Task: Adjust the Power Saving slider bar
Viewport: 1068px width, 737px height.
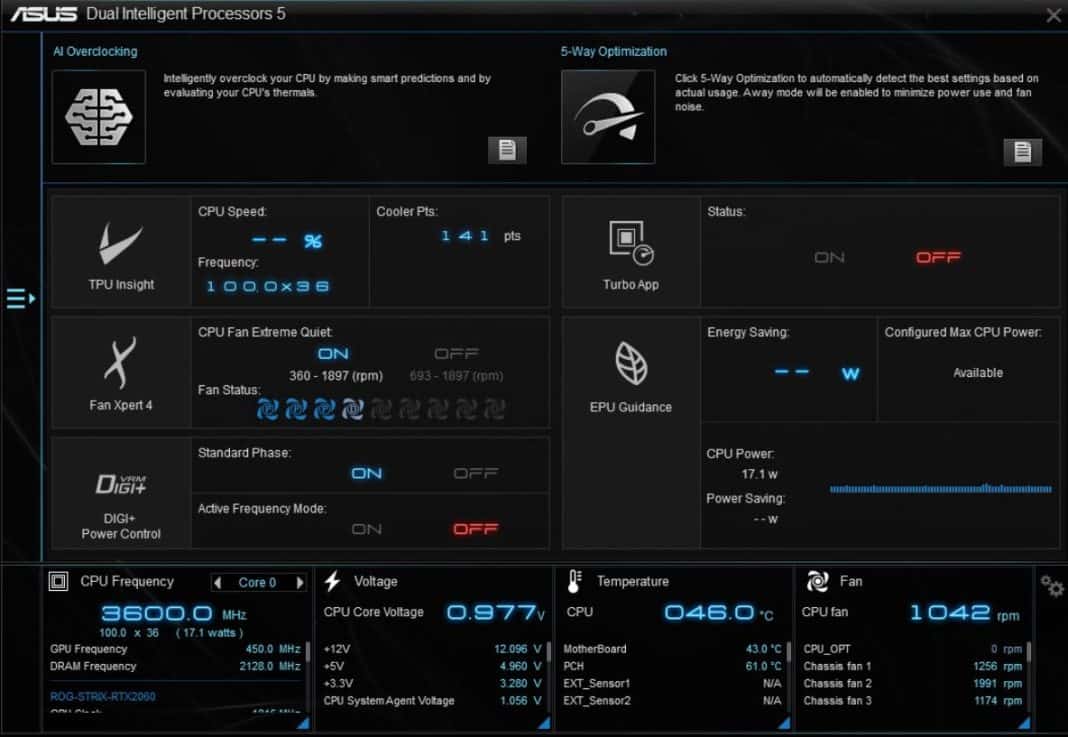Action: tap(940, 489)
